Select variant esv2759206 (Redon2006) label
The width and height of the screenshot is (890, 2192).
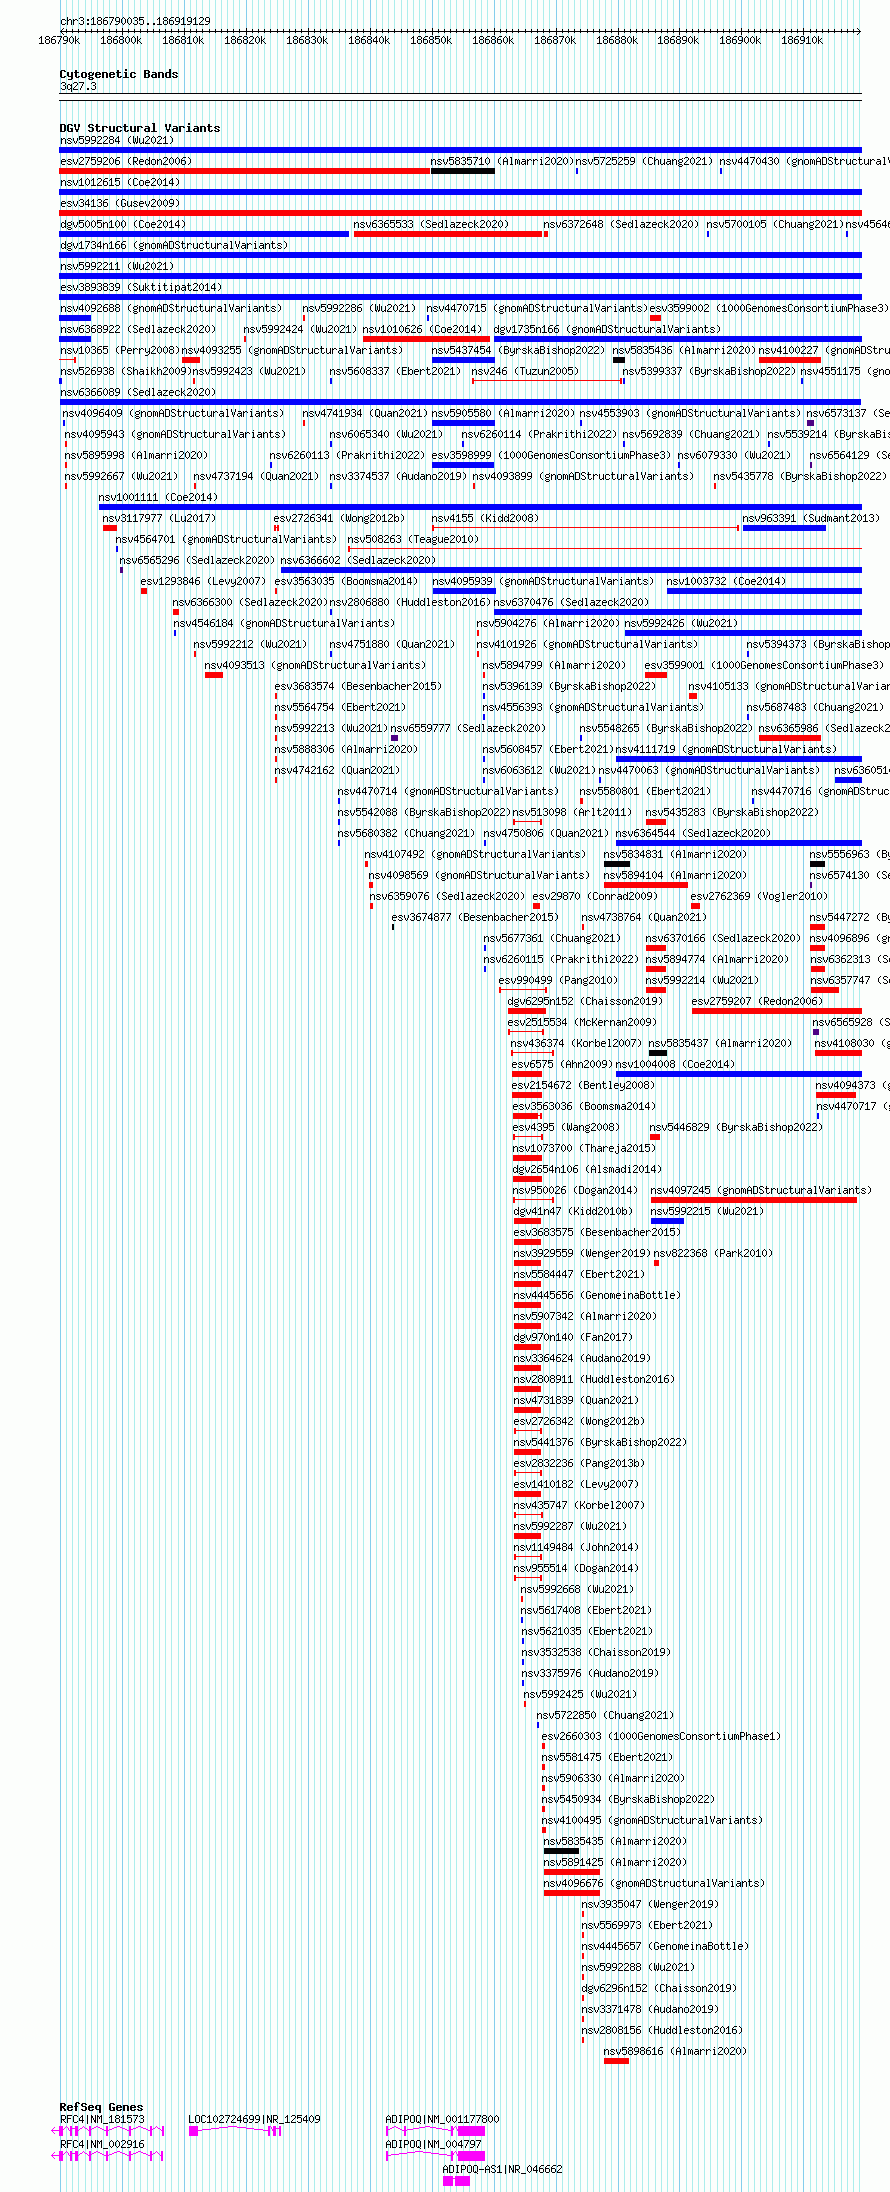[126, 161]
